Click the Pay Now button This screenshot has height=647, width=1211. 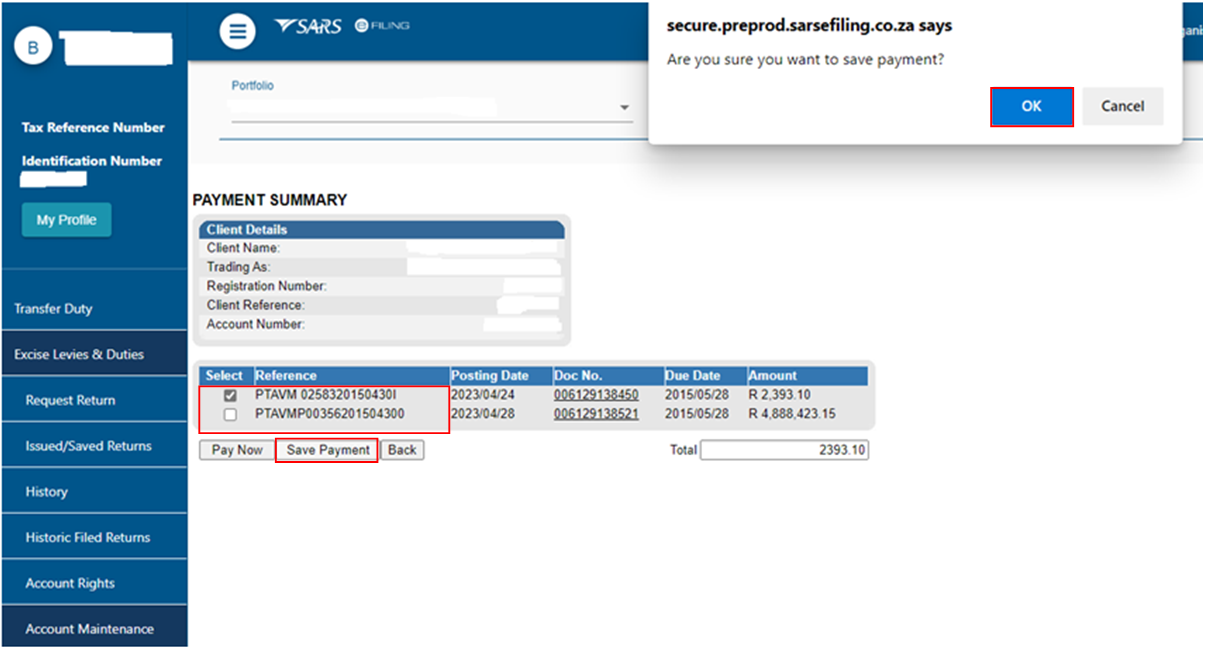[237, 450]
